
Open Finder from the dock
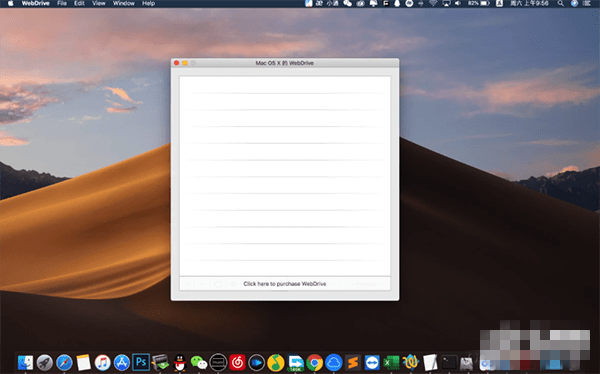click(x=26, y=362)
